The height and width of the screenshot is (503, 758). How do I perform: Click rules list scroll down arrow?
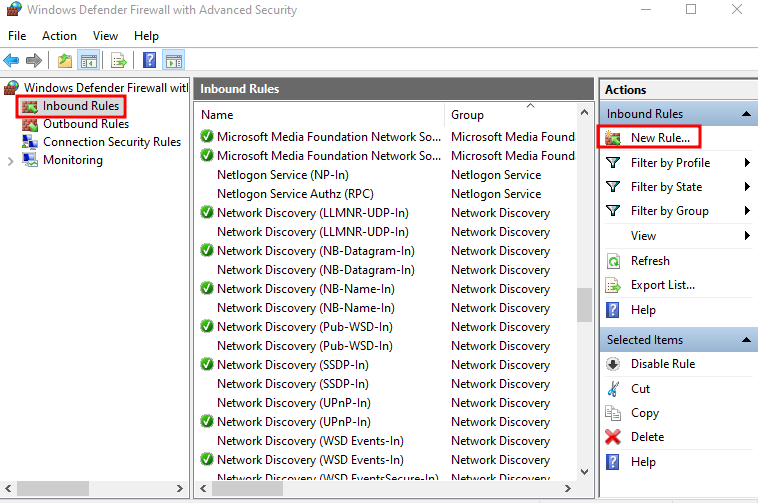coord(584,472)
